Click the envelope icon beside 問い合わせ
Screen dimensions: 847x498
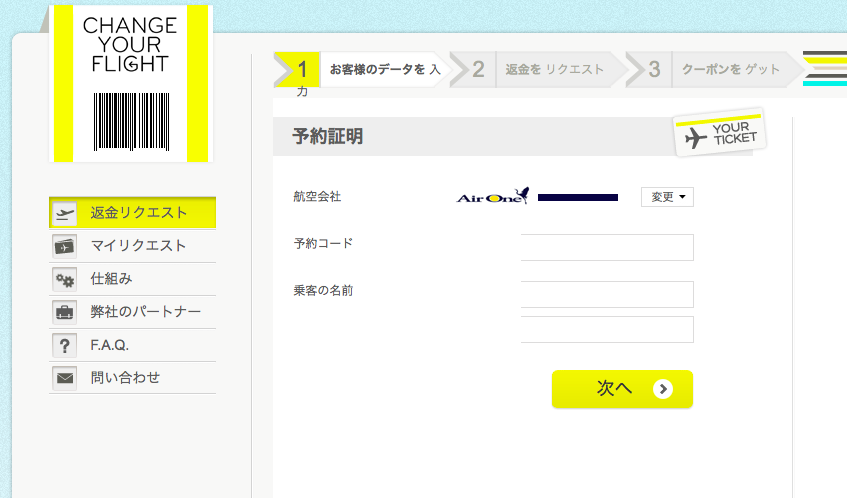click(x=64, y=378)
